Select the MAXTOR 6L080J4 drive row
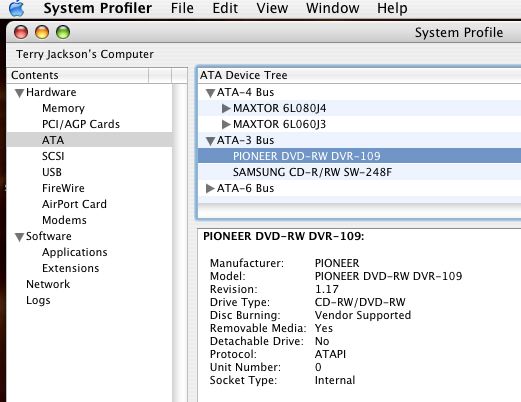Viewport: 521px width, 402px height. pyautogui.click(x=359, y=108)
